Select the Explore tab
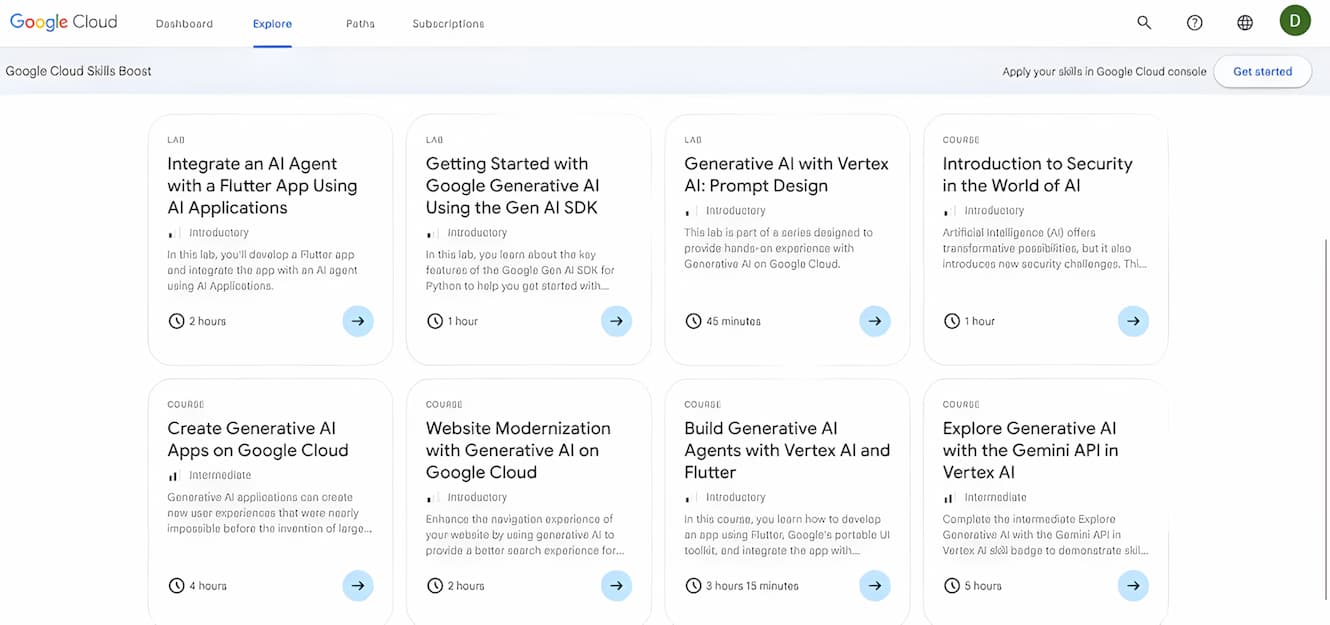 coord(272,24)
